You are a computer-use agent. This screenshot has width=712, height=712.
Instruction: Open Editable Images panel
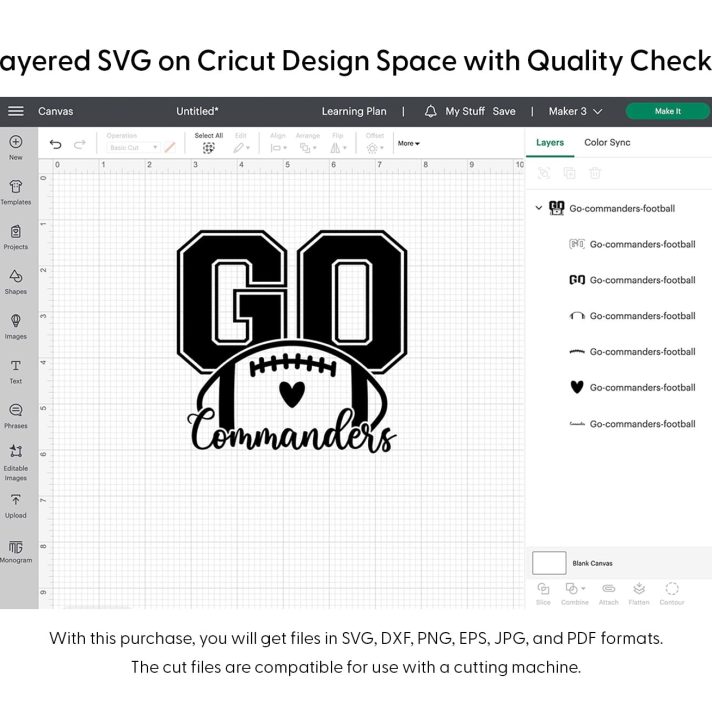[x=16, y=462]
